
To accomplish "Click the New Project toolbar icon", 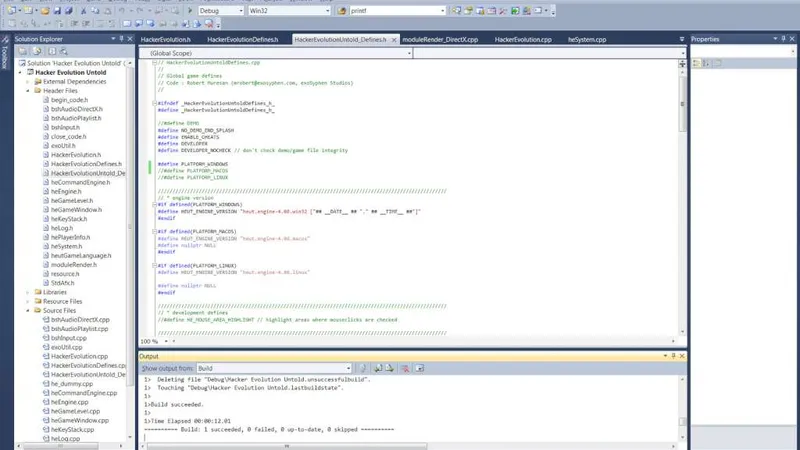I will tap(11, 10).
